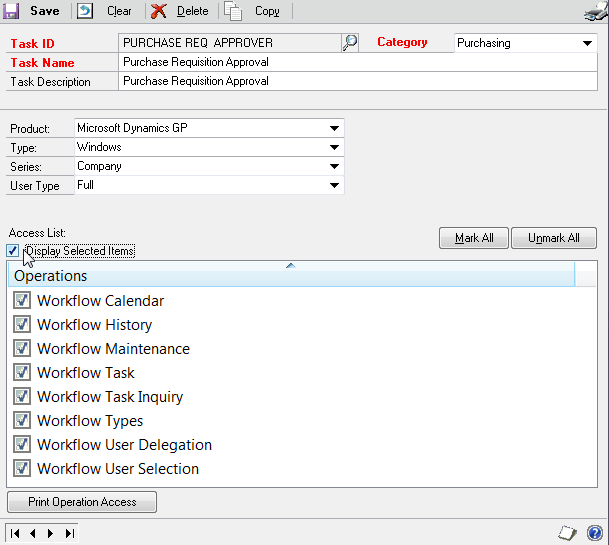Open the Product dropdown list
This screenshot has height=545, width=609.
pos(333,128)
